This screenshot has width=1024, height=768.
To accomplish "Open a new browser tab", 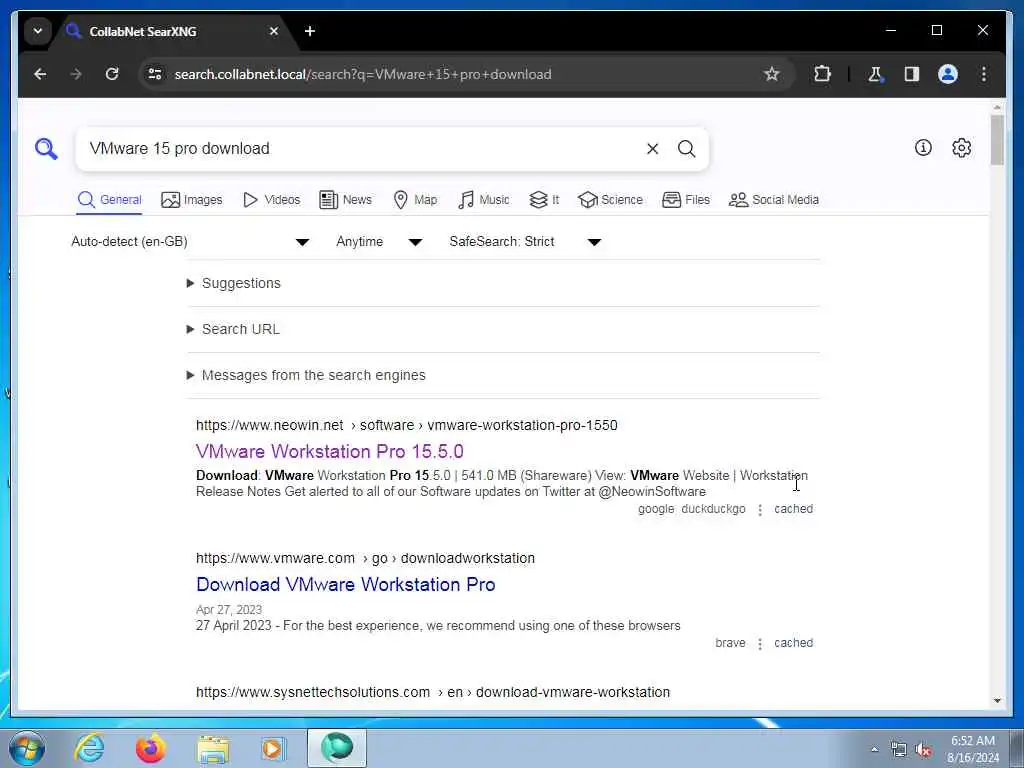I will 310,31.
